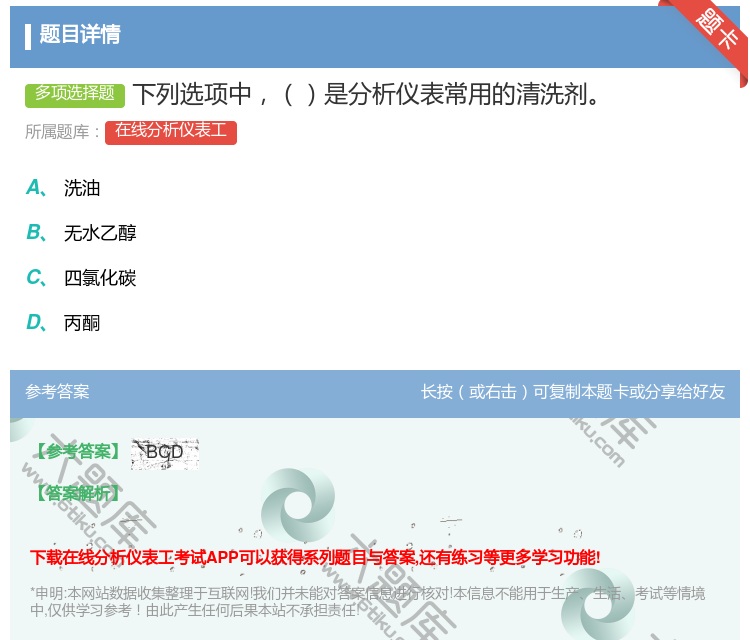The height and width of the screenshot is (640, 750).
Task: Choose option A 洗油
Action: [x=63, y=188]
